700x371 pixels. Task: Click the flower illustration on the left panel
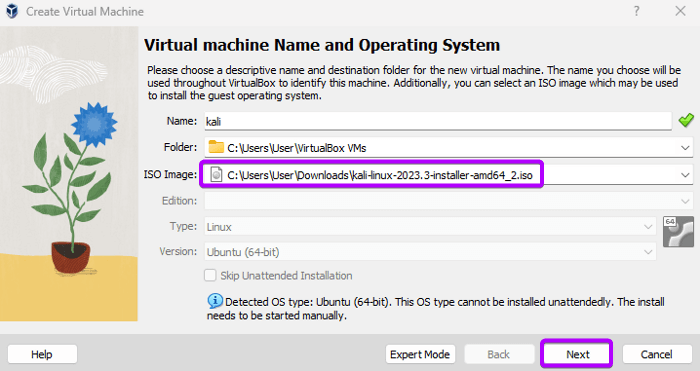coord(69,174)
